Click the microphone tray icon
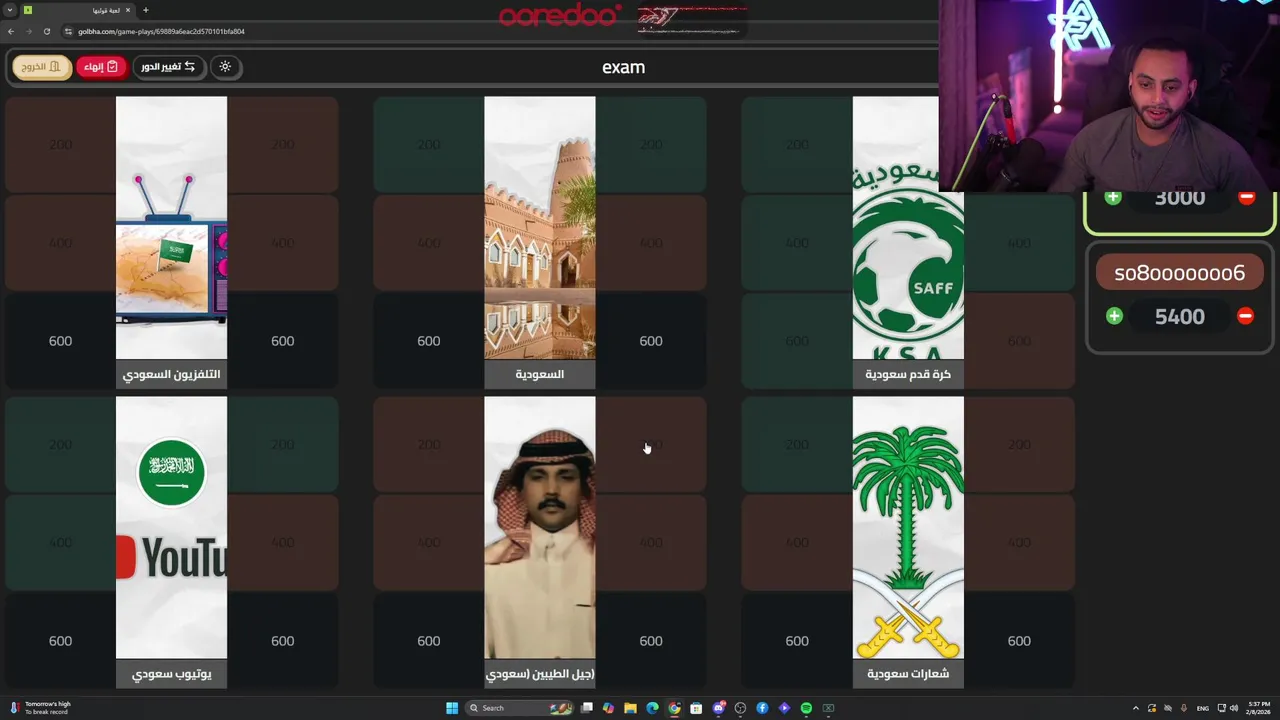 click(1184, 708)
